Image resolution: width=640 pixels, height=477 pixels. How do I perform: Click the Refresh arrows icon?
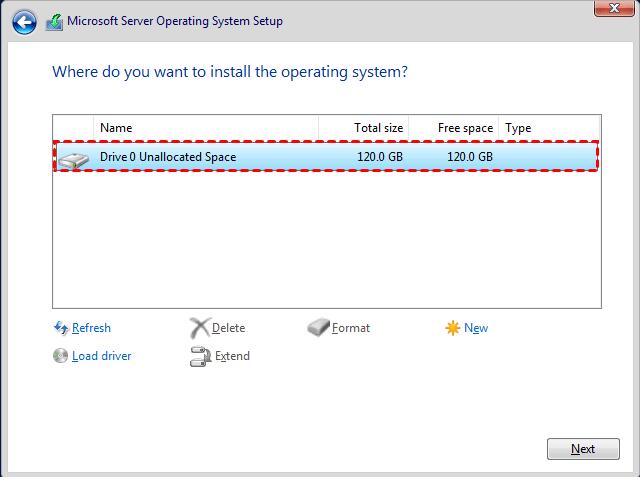click(x=61, y=328)
